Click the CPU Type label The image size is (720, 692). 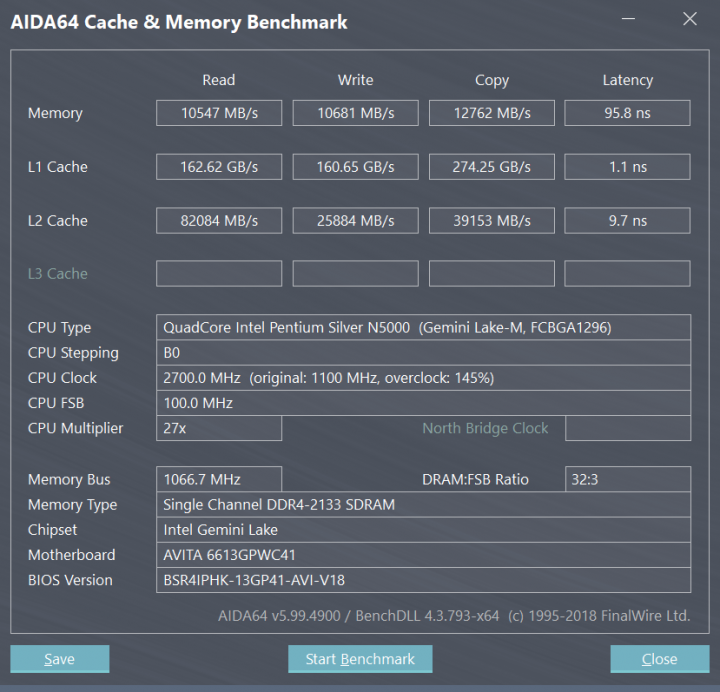tap(59, 328)
